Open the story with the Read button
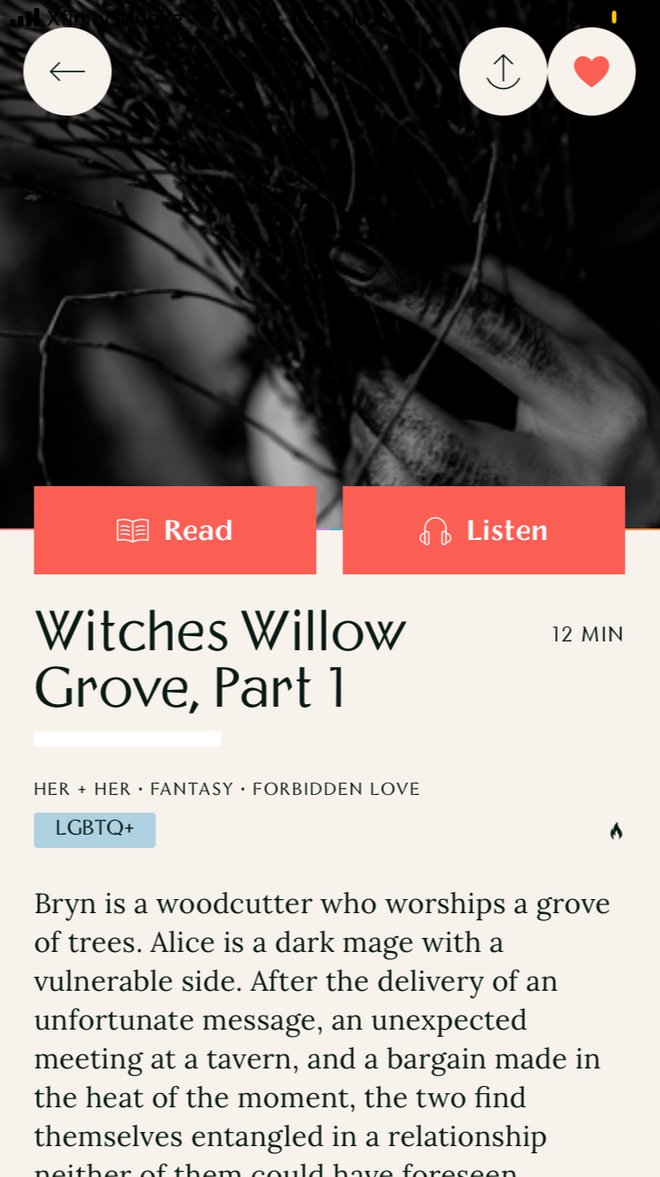Screen dimensions: 660x1177 [175, 530]
